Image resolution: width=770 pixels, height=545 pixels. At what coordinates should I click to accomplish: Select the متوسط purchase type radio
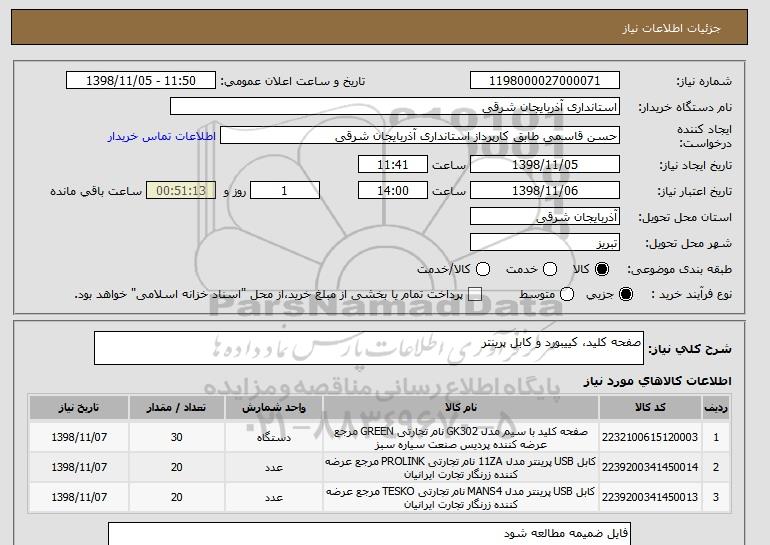click(567, 294)
